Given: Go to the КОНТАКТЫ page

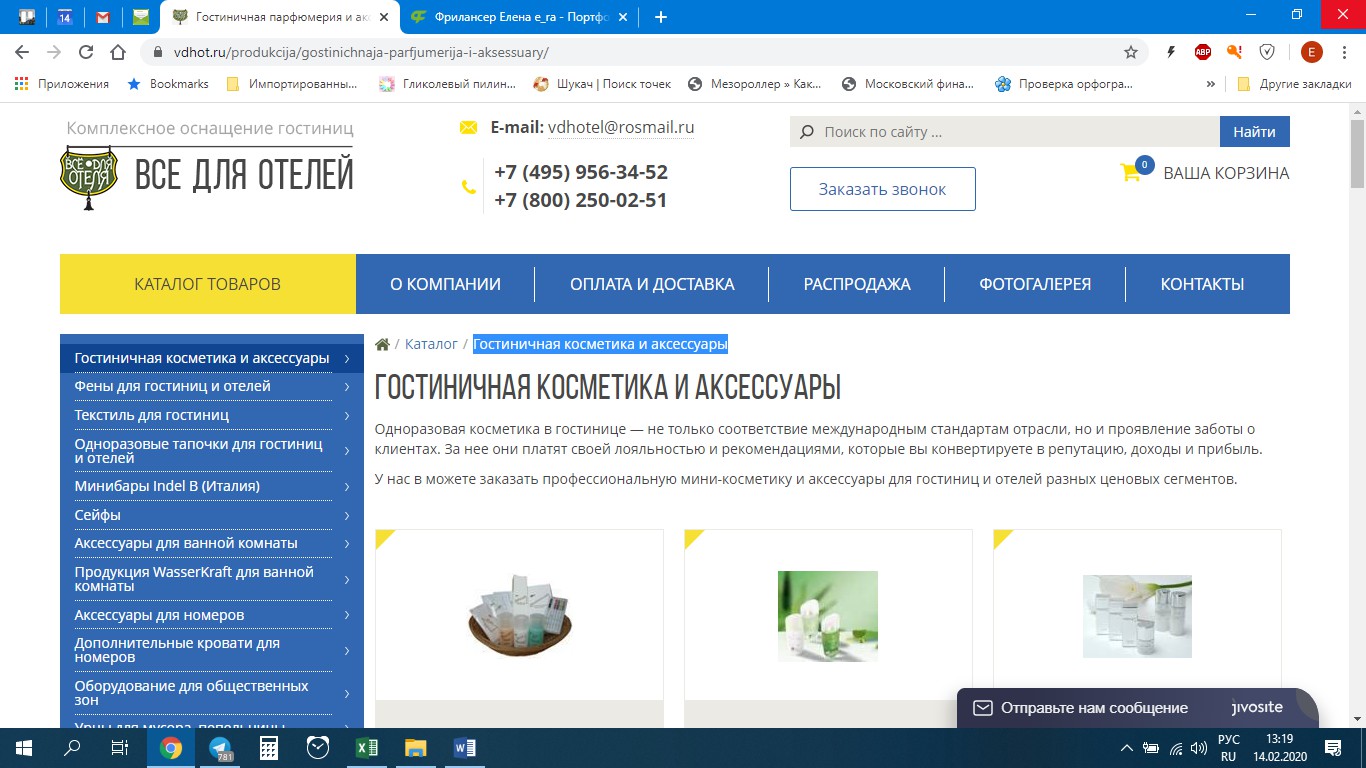Looking at the screenshot, I should (1202, 284).
